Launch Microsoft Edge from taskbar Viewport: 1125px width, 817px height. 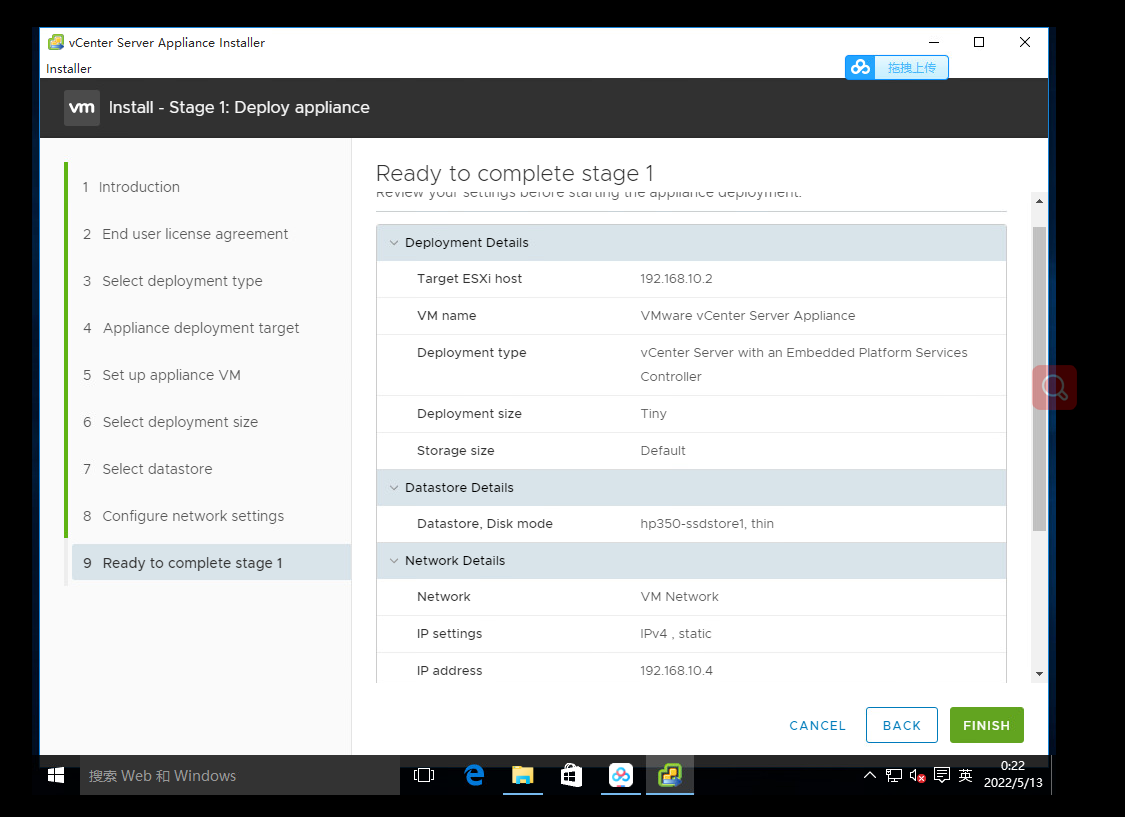(x=473, y=775)
